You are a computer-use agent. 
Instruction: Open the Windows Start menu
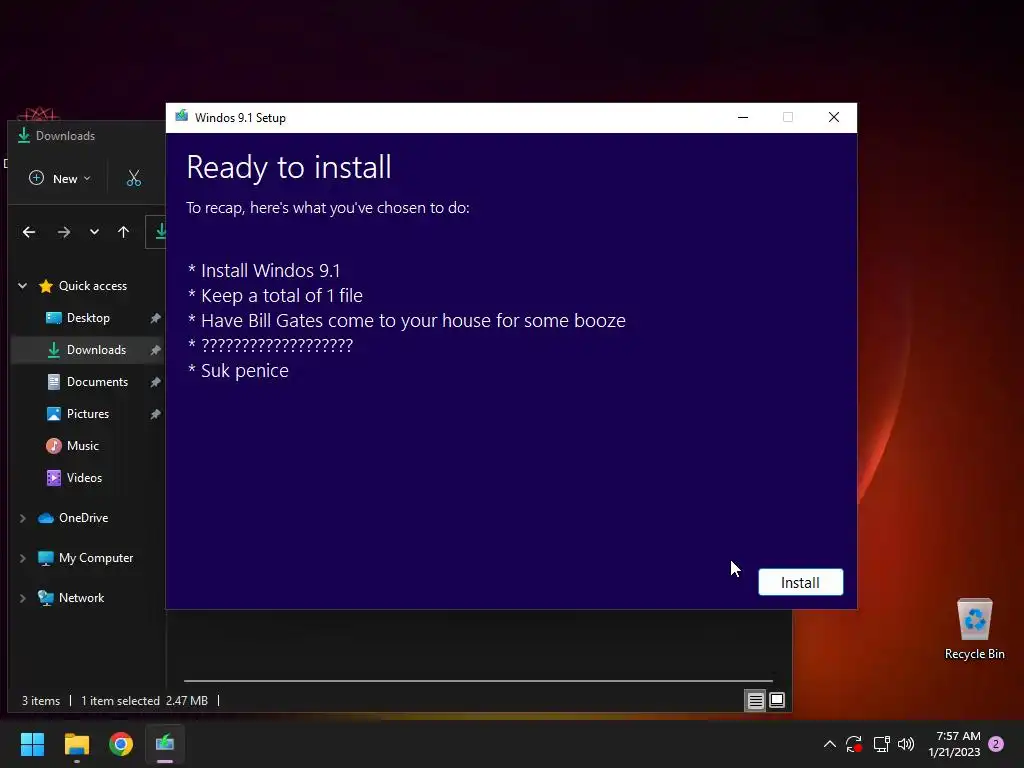tap(32, 744)
